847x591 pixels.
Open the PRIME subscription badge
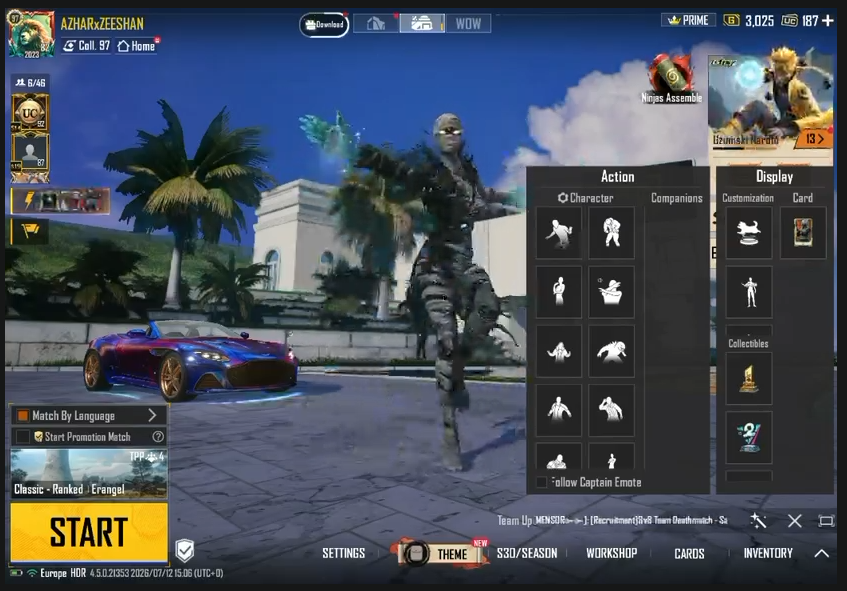click(x=688, y=20)
